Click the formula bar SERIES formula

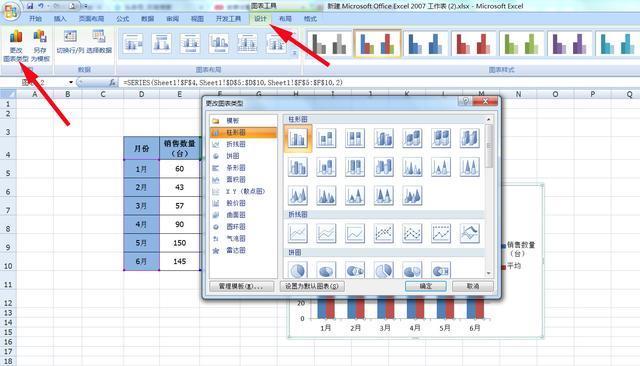pos(233,82)
